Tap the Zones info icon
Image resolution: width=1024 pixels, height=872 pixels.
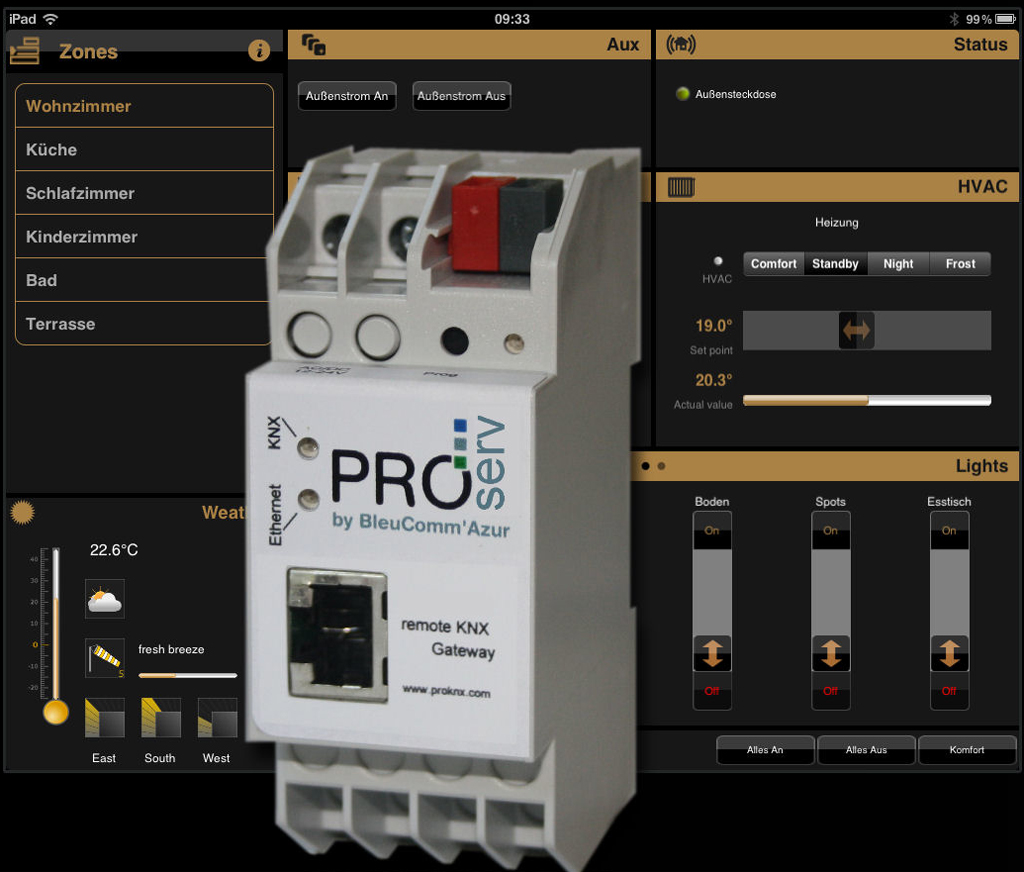pyautogui.click(x=259, y=51)
